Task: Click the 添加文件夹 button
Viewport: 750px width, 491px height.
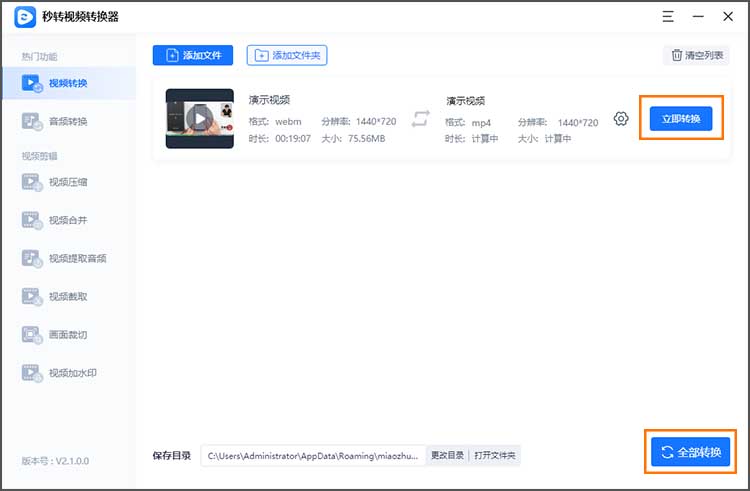Action: (287, 56)
